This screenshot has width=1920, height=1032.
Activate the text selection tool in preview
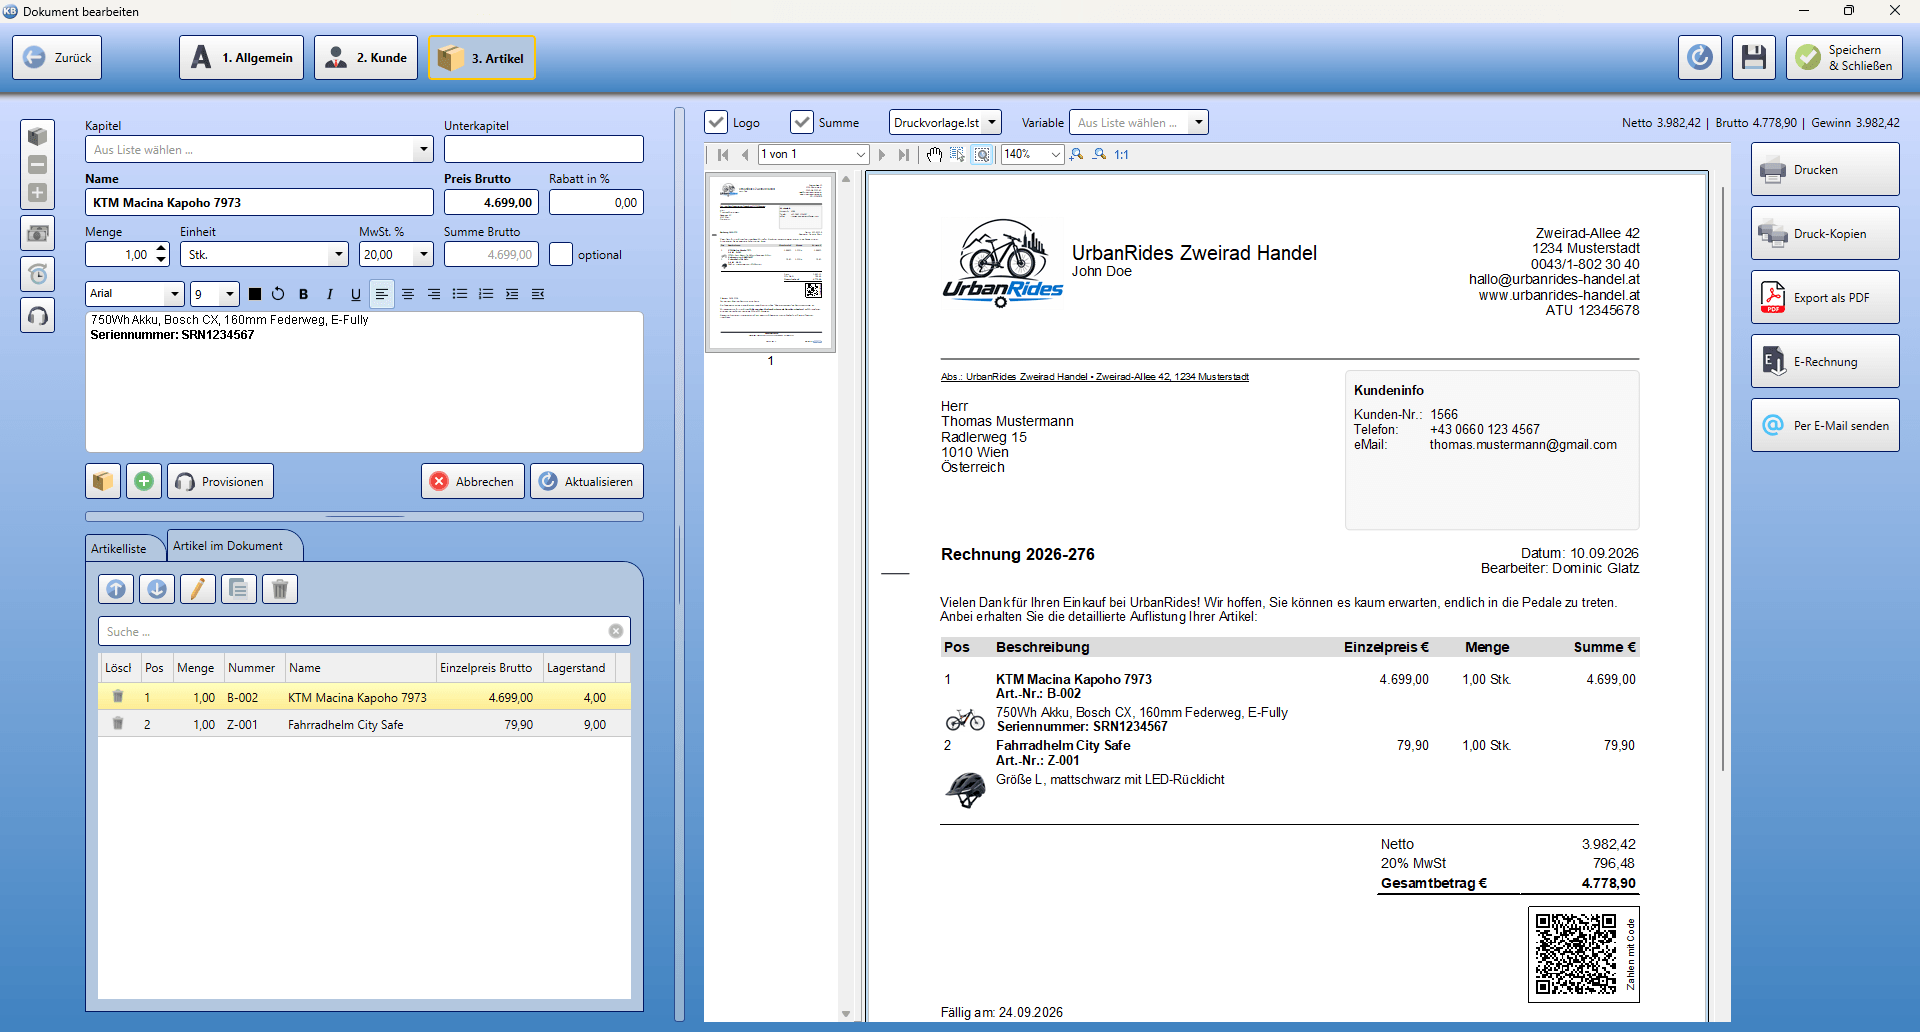click(x=958, y=154)
